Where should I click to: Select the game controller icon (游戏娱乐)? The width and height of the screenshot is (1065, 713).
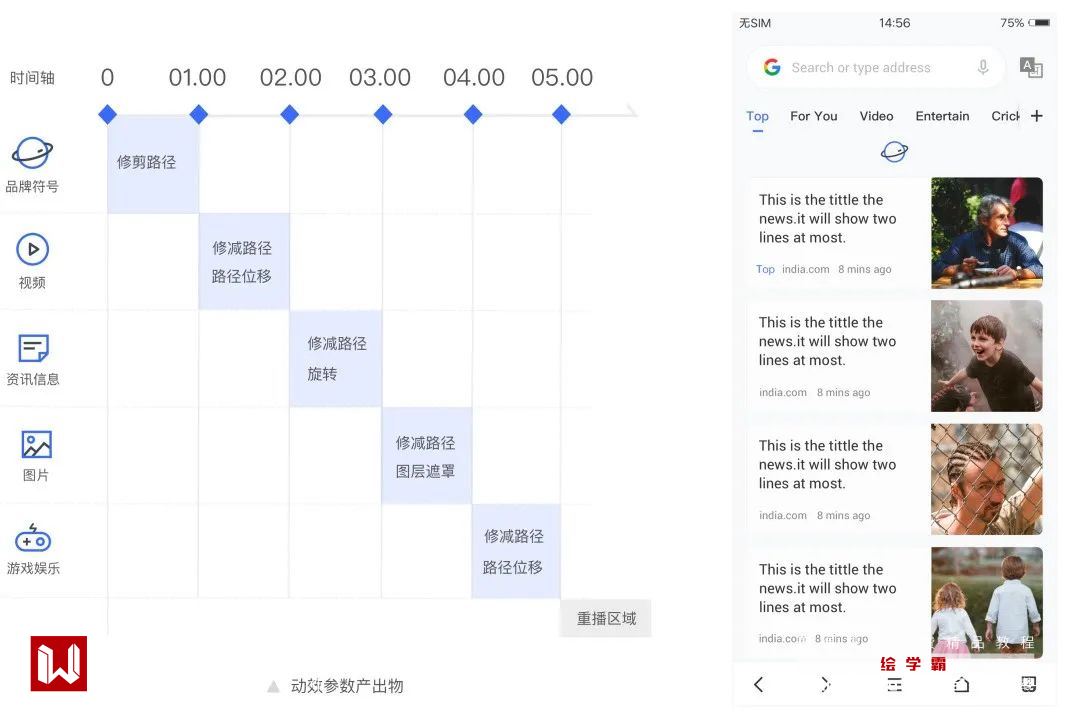coord(32,538)
